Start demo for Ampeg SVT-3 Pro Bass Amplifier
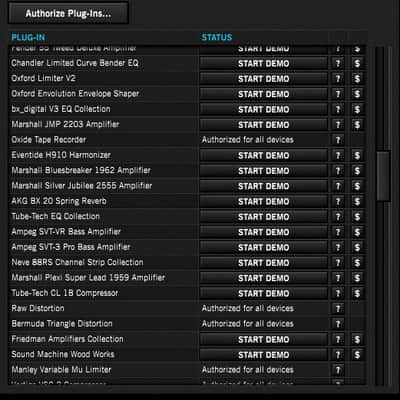 tap(264, 247)
